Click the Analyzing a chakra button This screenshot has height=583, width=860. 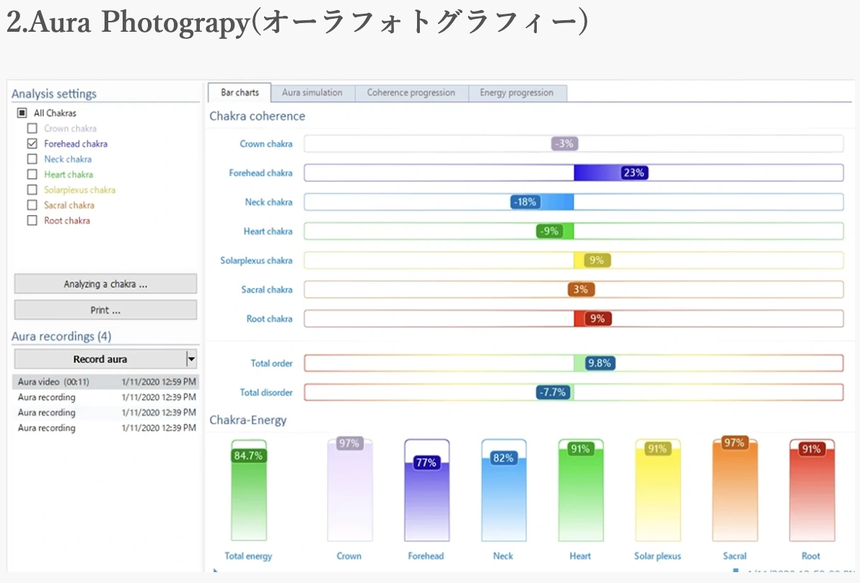coord(105,284)
